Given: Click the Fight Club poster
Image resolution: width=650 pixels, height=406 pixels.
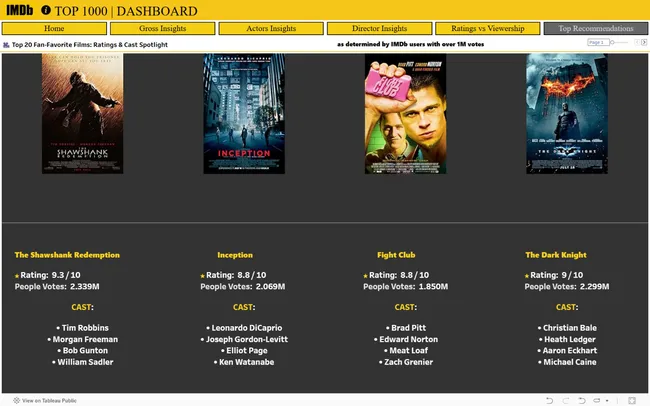Looking at the screenshot, I should (405, 113).
